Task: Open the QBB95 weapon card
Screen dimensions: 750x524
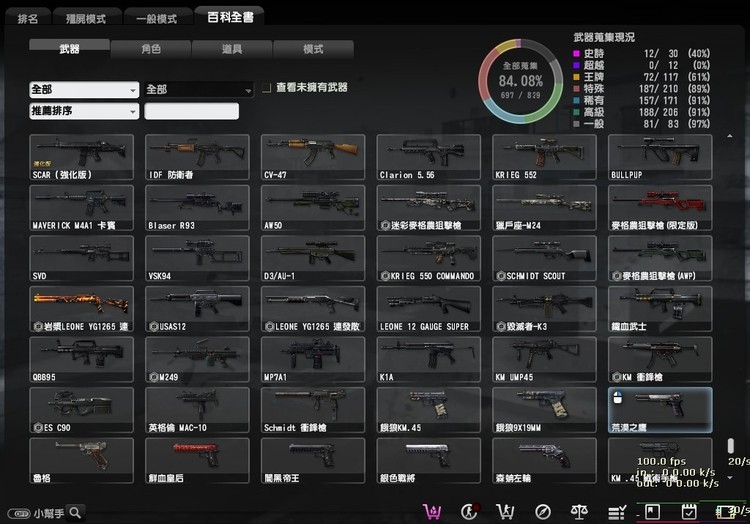Action: [81, 360]
